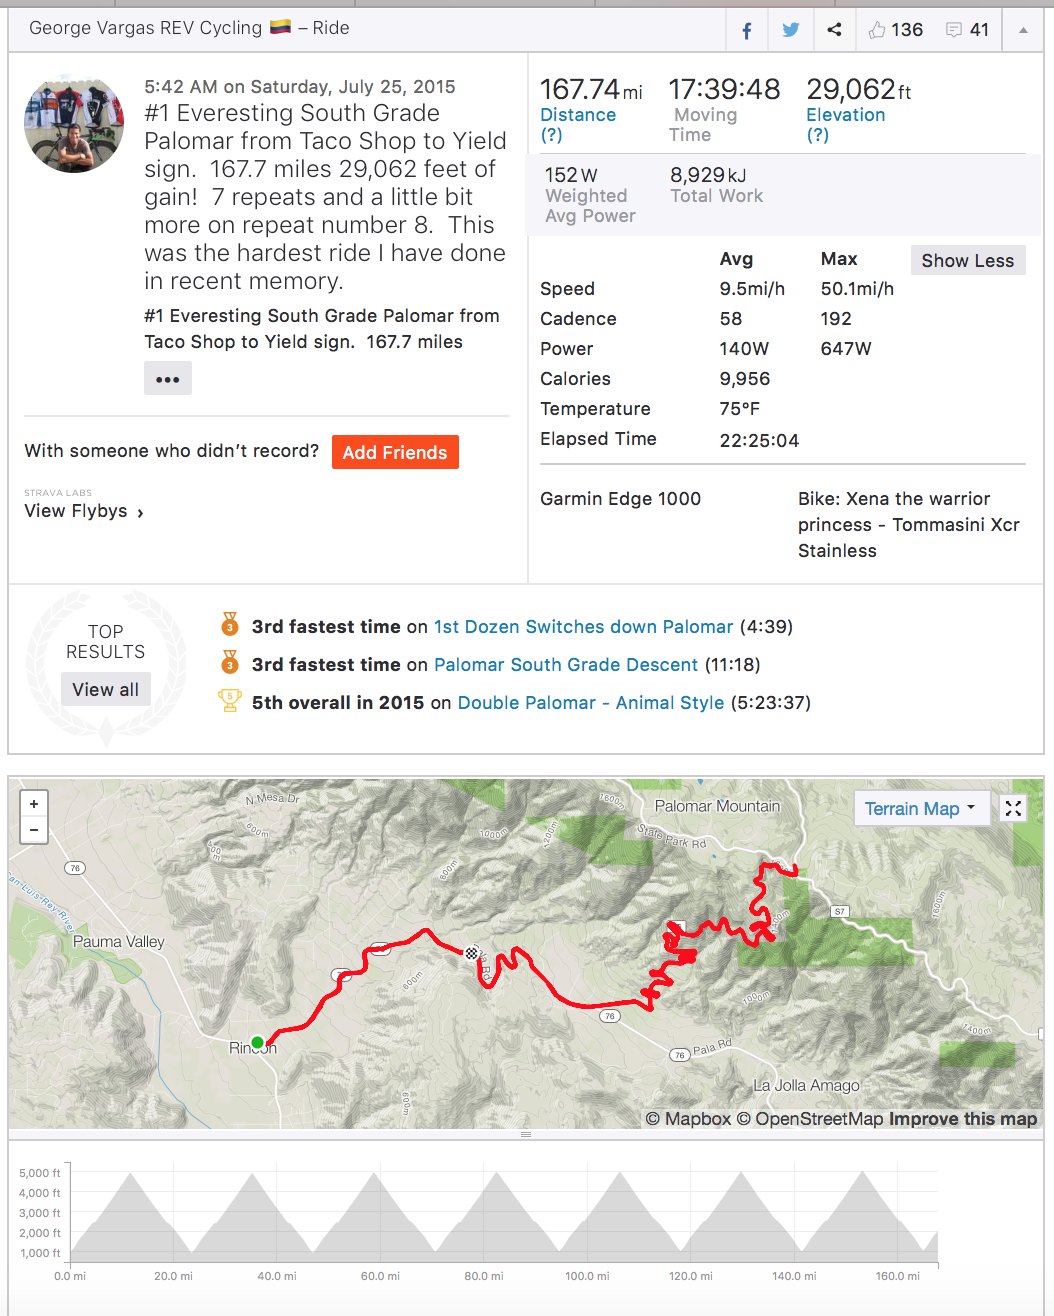Open Palomar South Grade Descent segment
This screenshot has height=1316, width=1054.
[566, 665]
